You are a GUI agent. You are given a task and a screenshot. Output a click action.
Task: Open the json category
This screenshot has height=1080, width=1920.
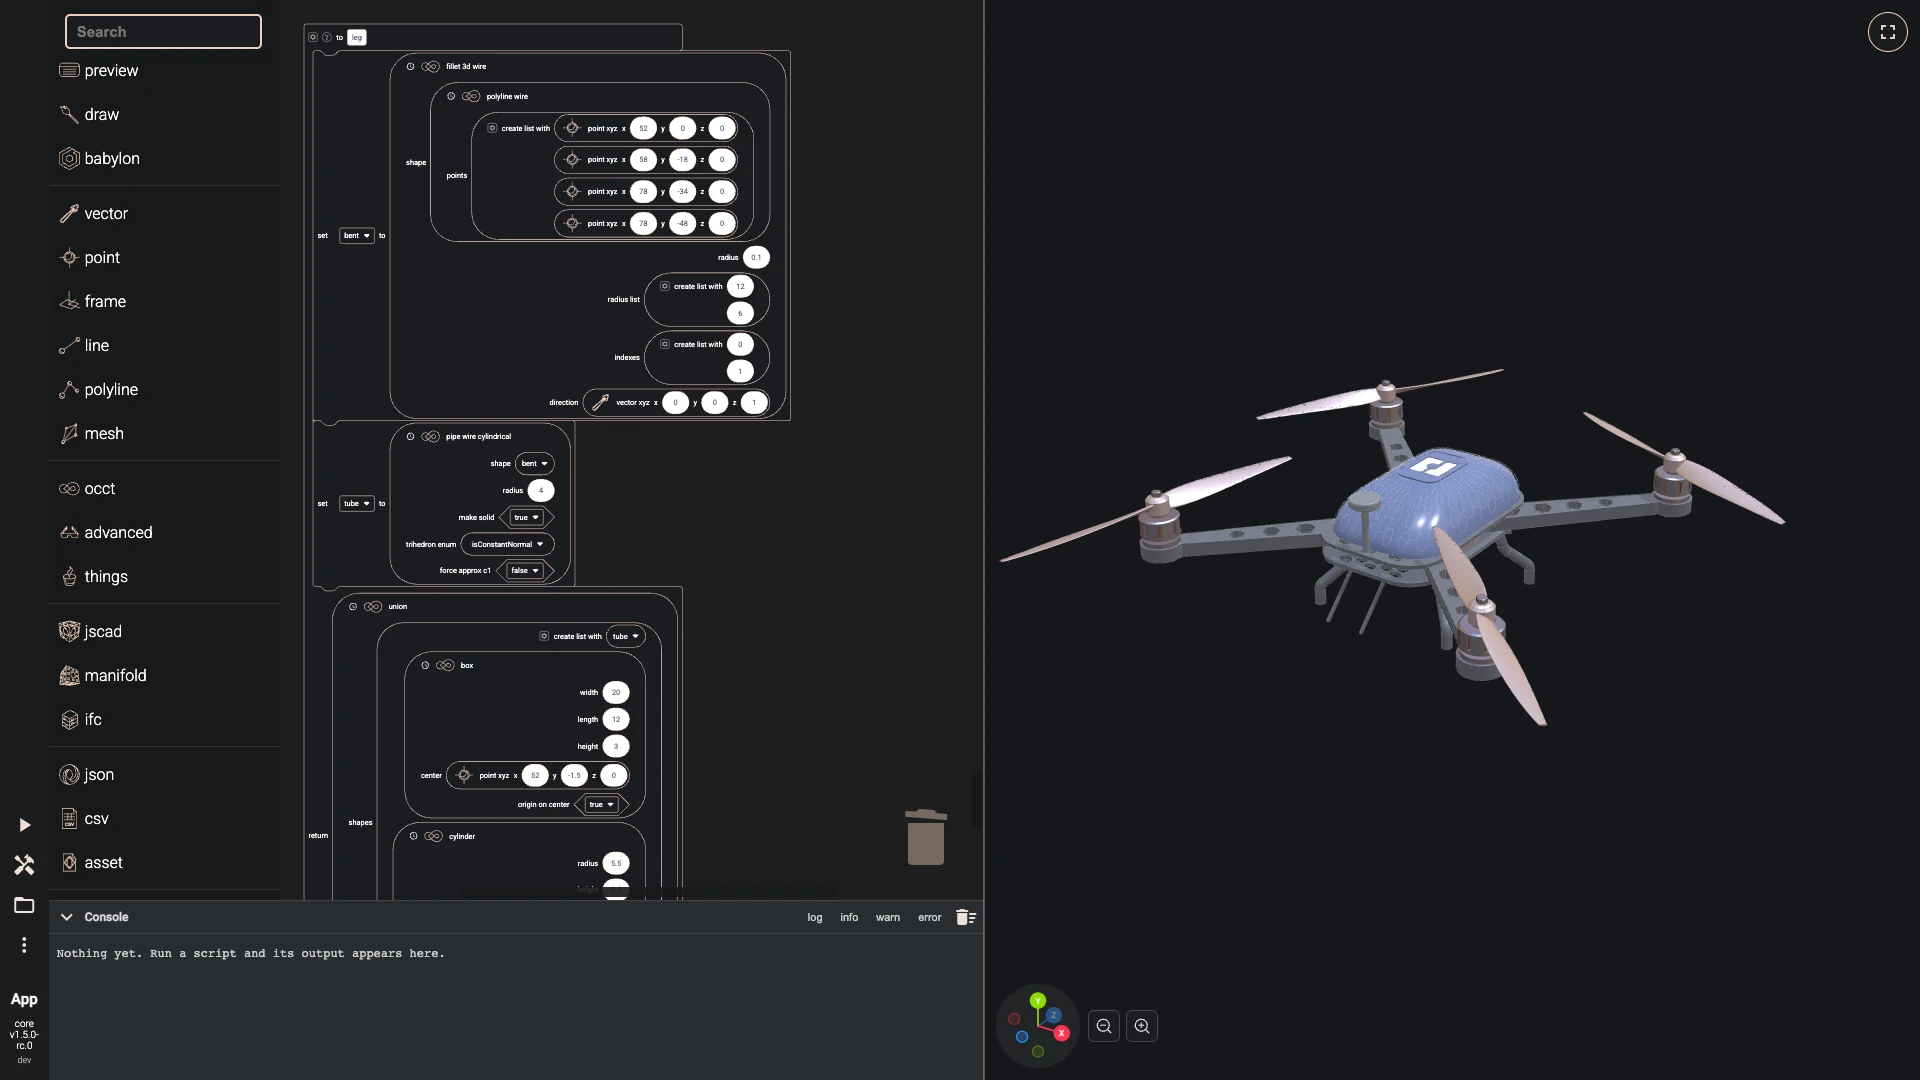pos(164,774)
